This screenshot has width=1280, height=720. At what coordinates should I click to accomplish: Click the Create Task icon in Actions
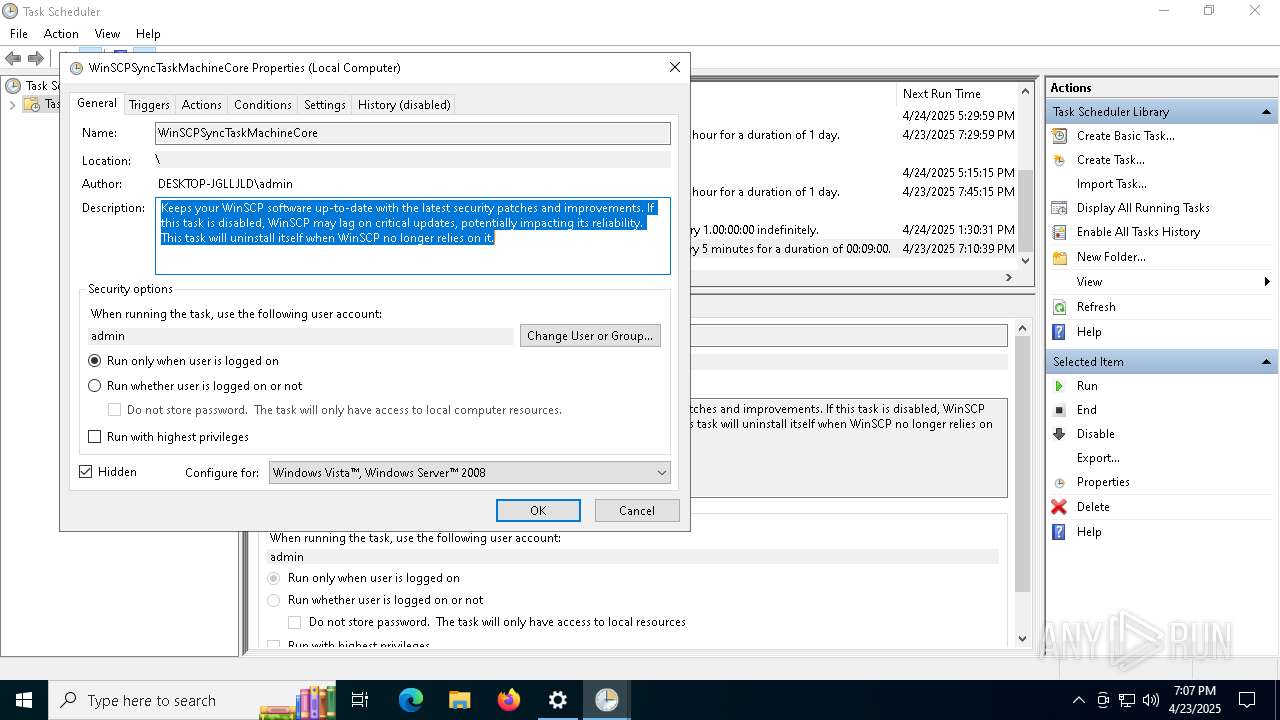[x=1059, y=160]
